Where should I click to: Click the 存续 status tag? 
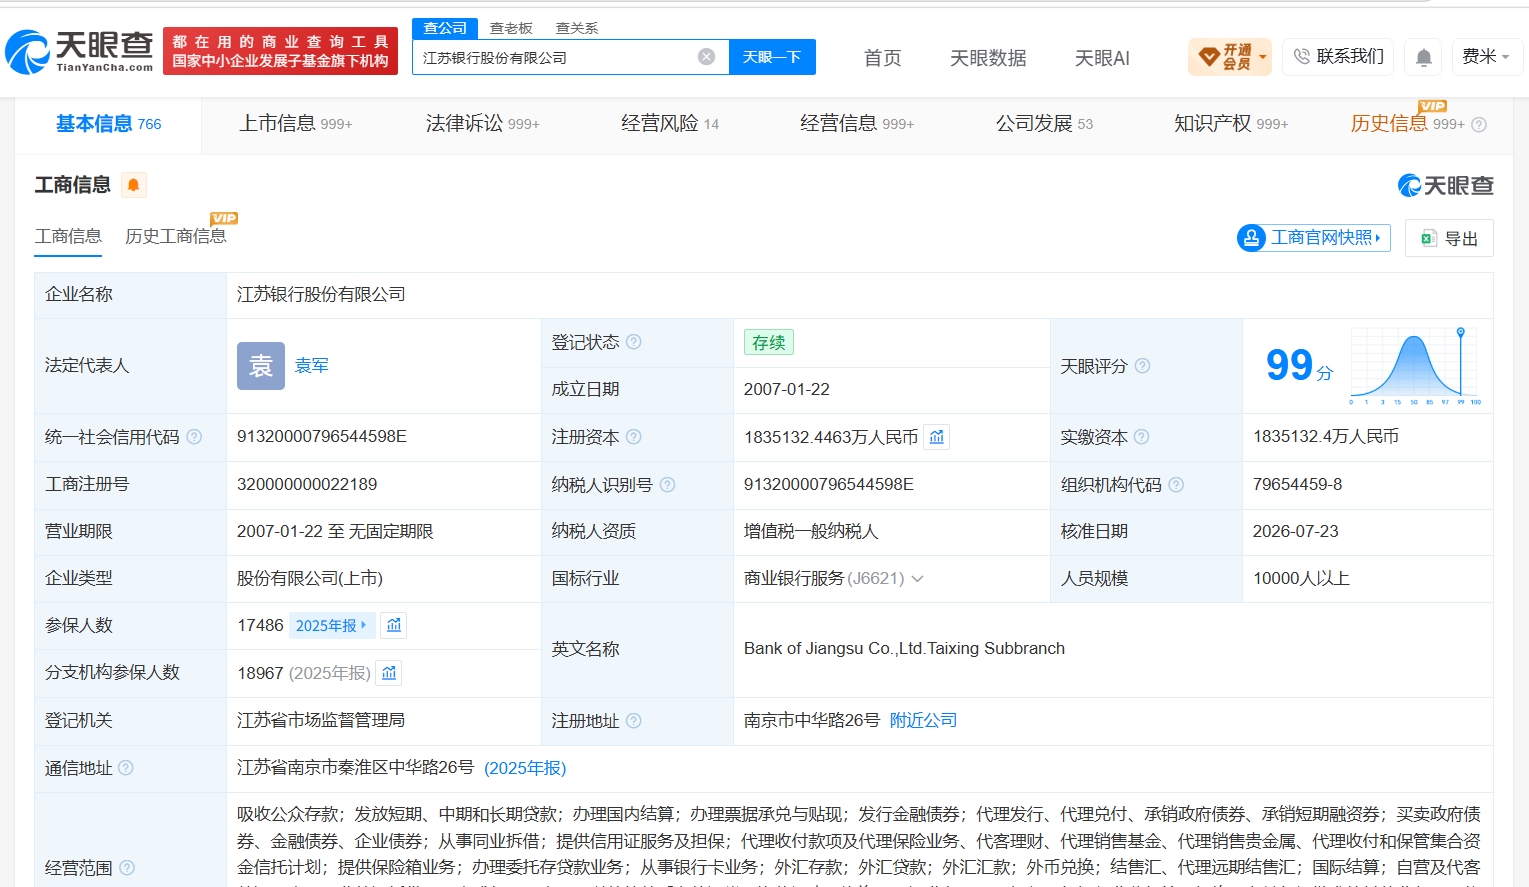coord(768,342)
